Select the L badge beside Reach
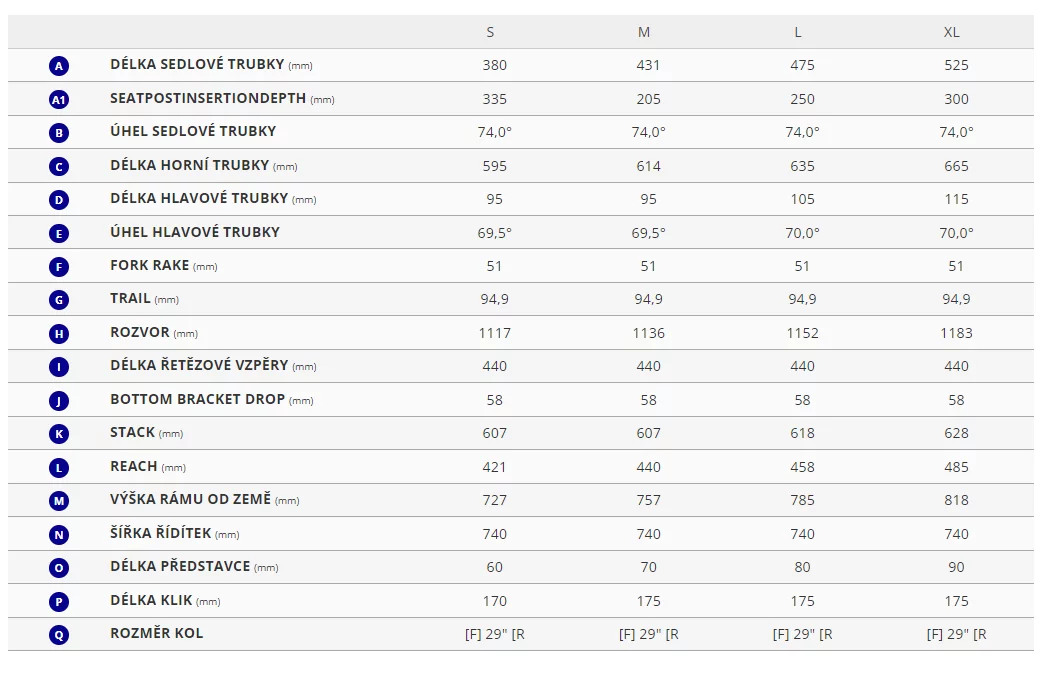 (x=59, y=468)
